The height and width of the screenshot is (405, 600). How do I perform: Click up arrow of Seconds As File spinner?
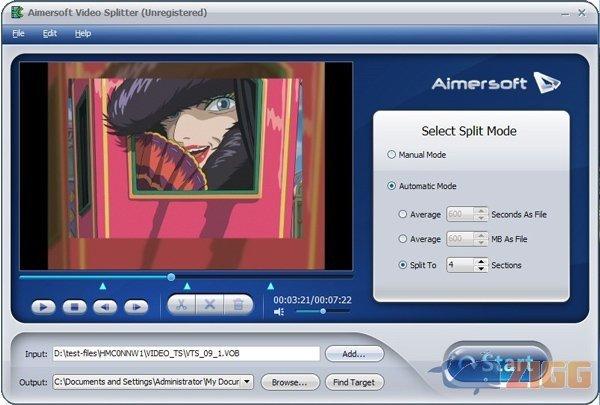[481, 211]
